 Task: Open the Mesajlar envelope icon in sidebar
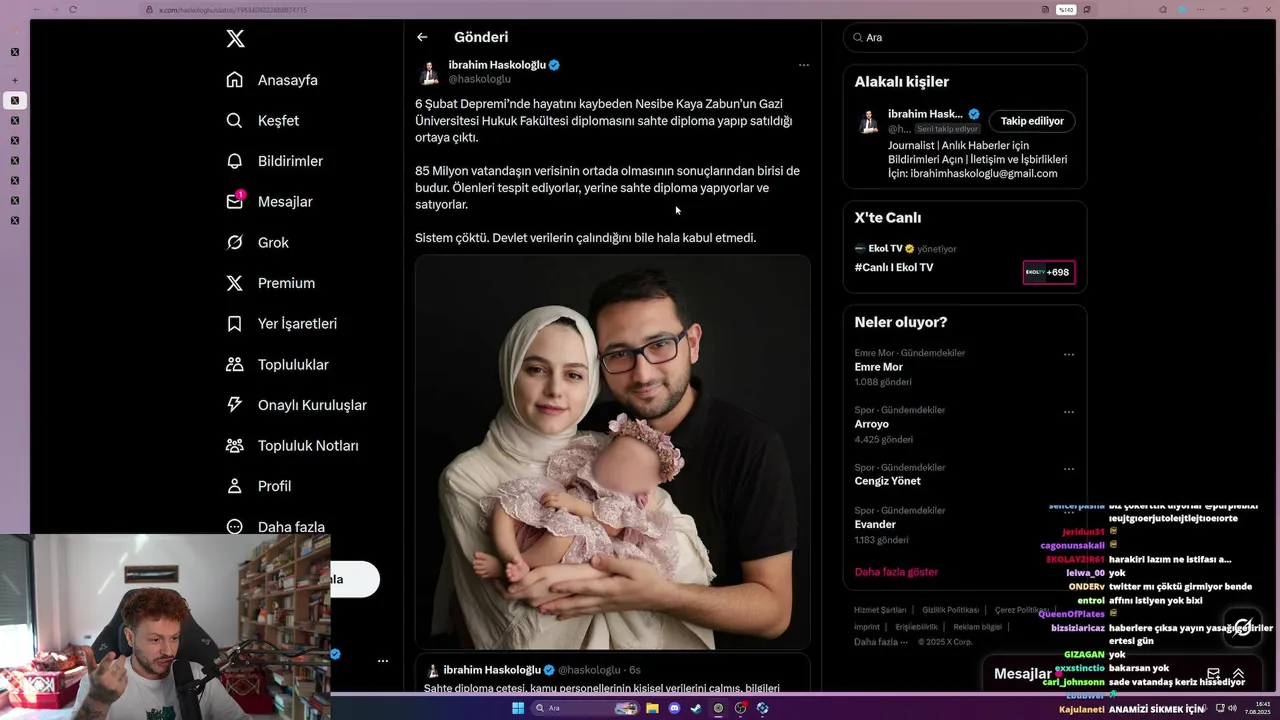[x=234, y=201]
